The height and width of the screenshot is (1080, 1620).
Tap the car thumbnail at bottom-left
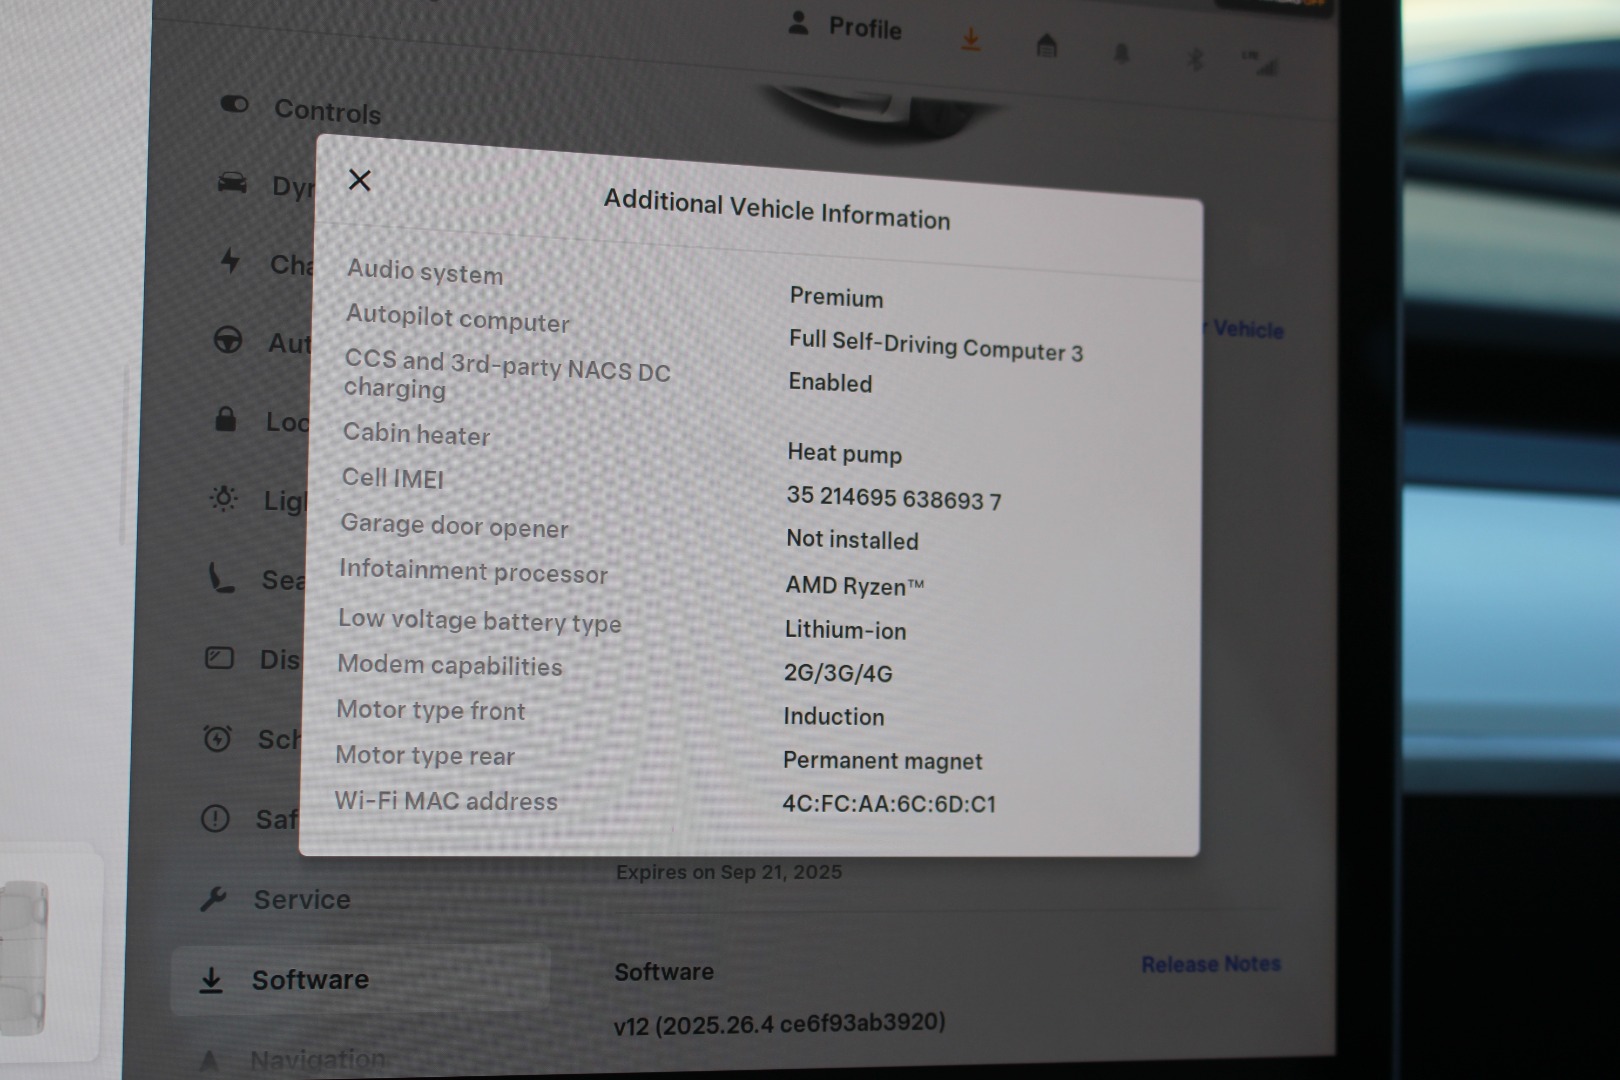click(x=25, y=958)
